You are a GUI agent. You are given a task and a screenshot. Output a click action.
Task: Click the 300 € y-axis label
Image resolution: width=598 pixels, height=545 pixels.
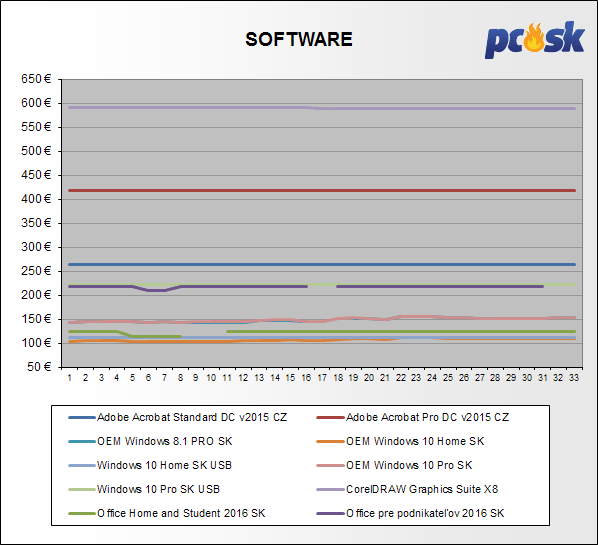tap(36, 247)
